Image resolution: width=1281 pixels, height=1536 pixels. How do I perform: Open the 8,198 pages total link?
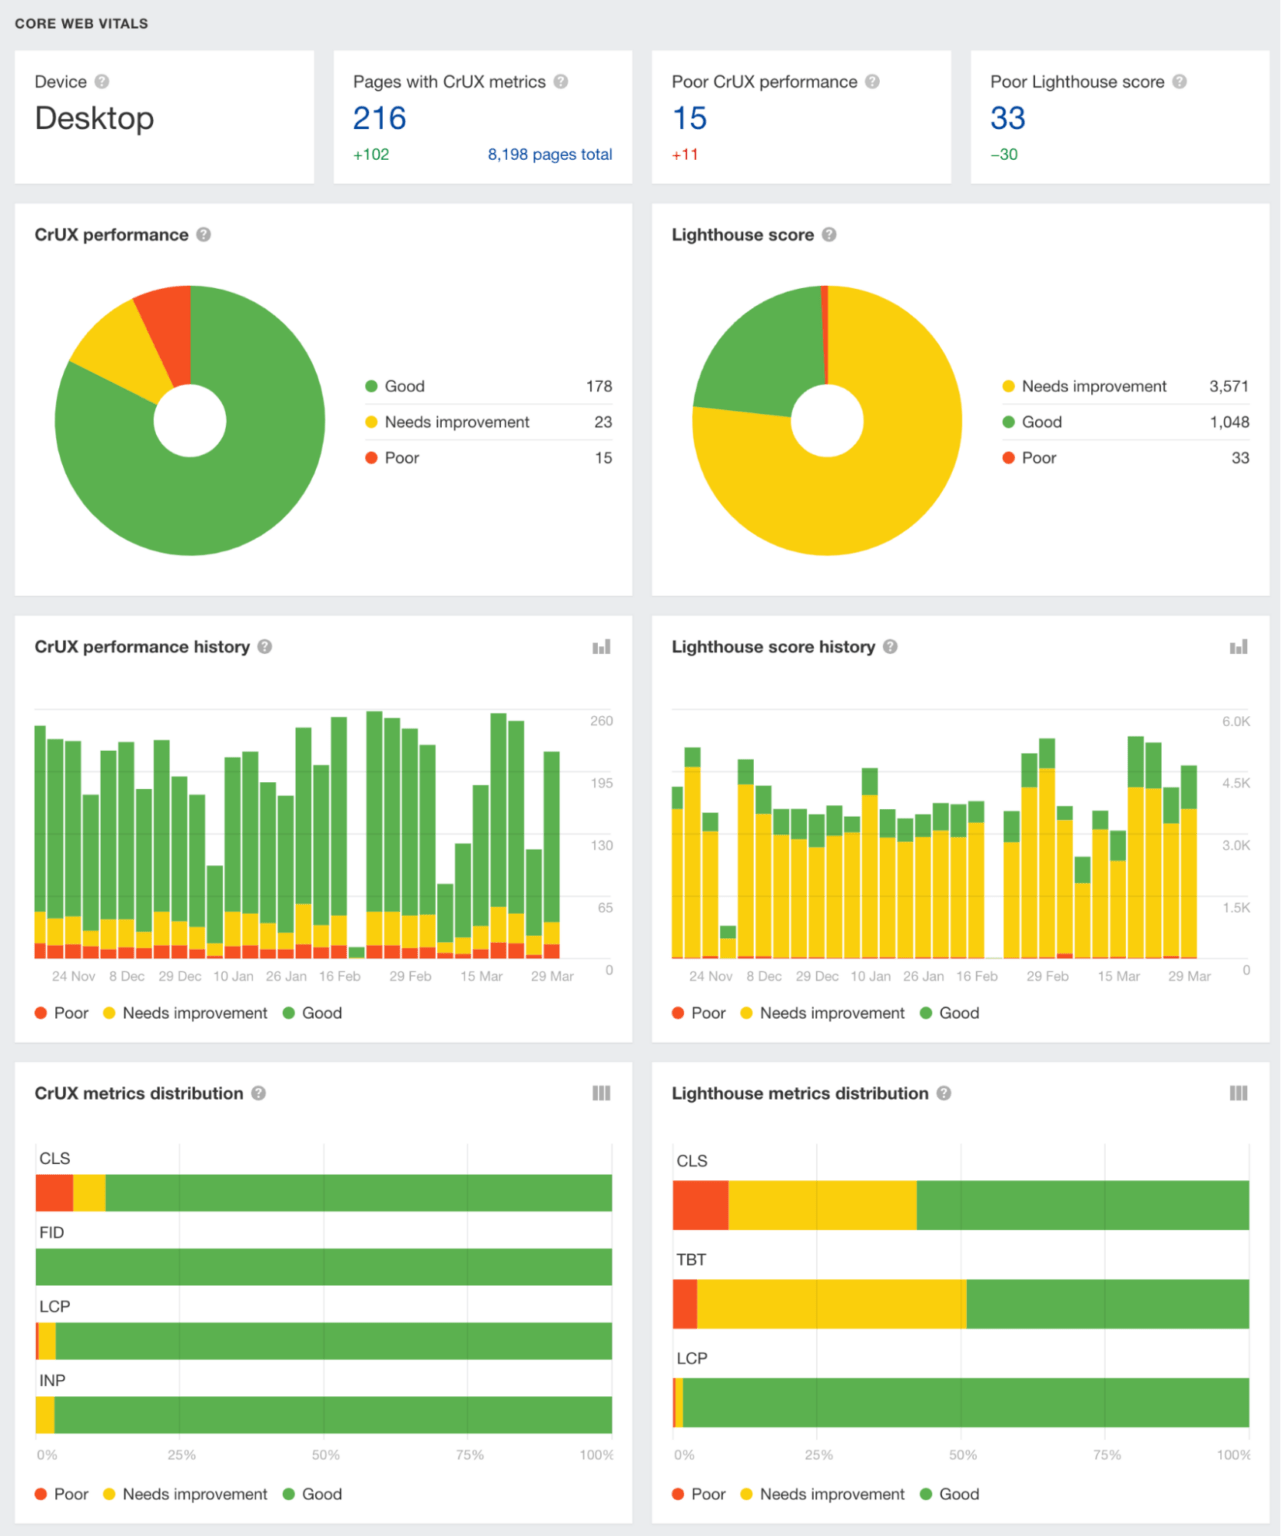(549, 154)
